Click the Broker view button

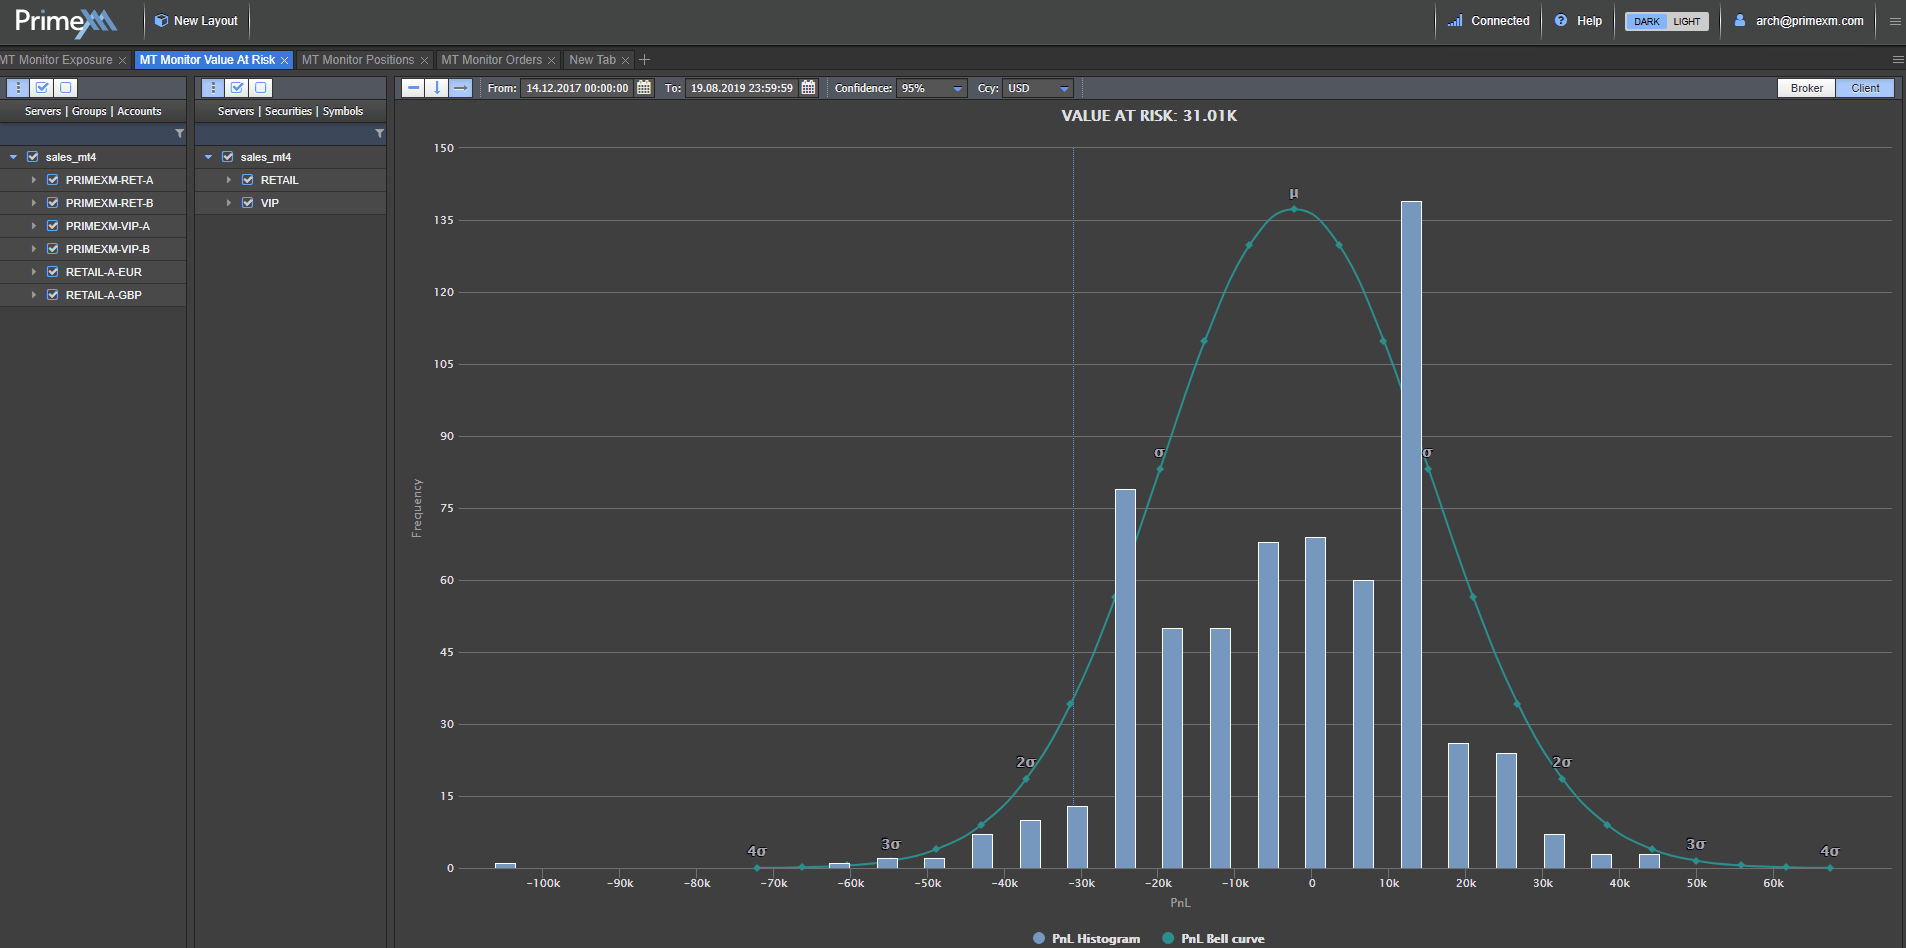1806,88
